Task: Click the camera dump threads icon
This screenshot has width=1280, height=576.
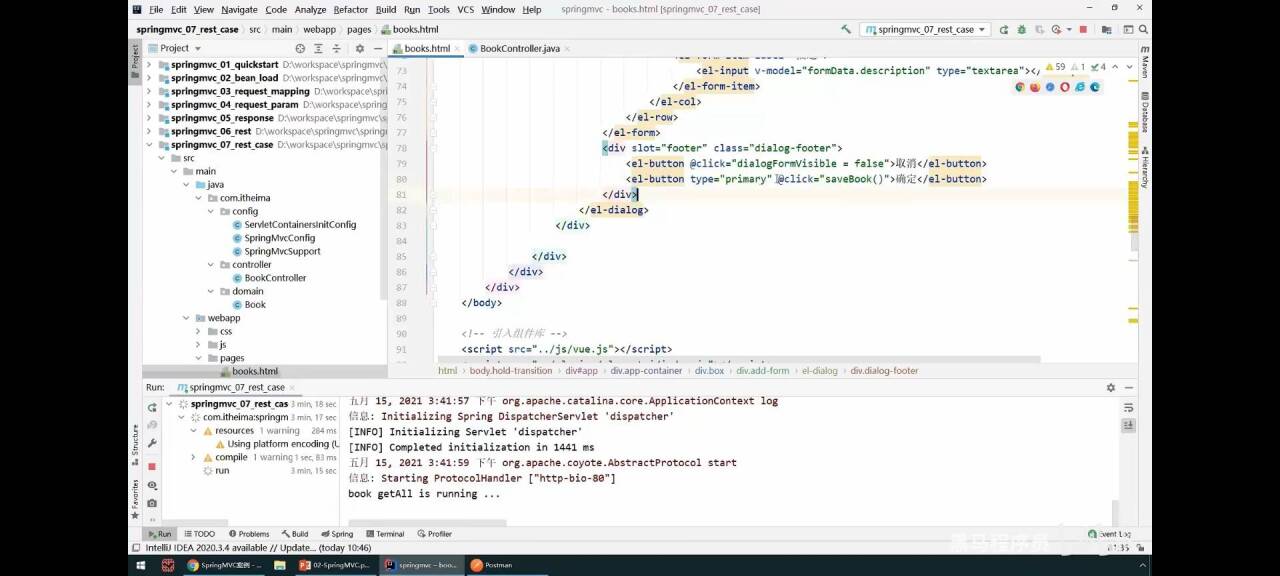Action: 152,503
